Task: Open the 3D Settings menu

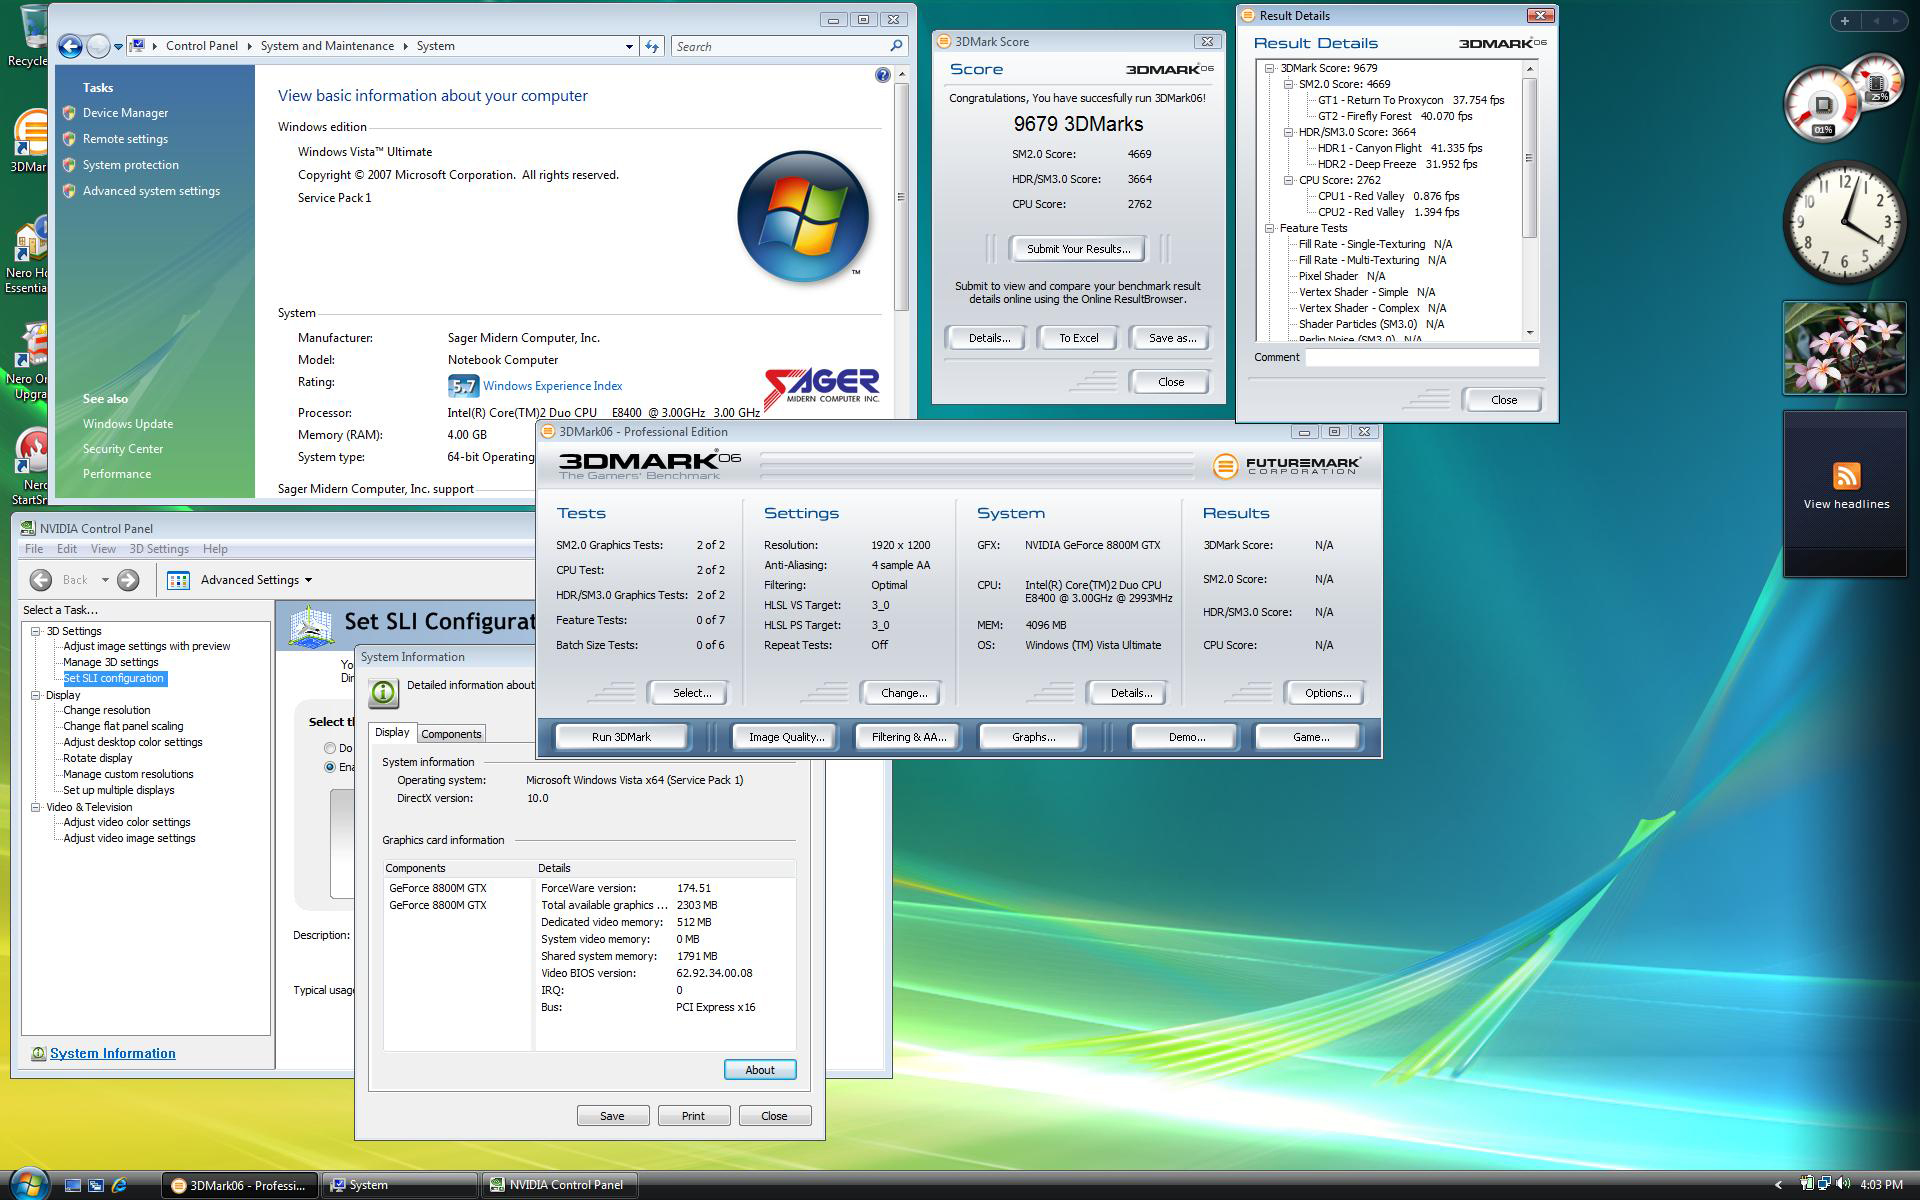Action: (x=159, y=549)
